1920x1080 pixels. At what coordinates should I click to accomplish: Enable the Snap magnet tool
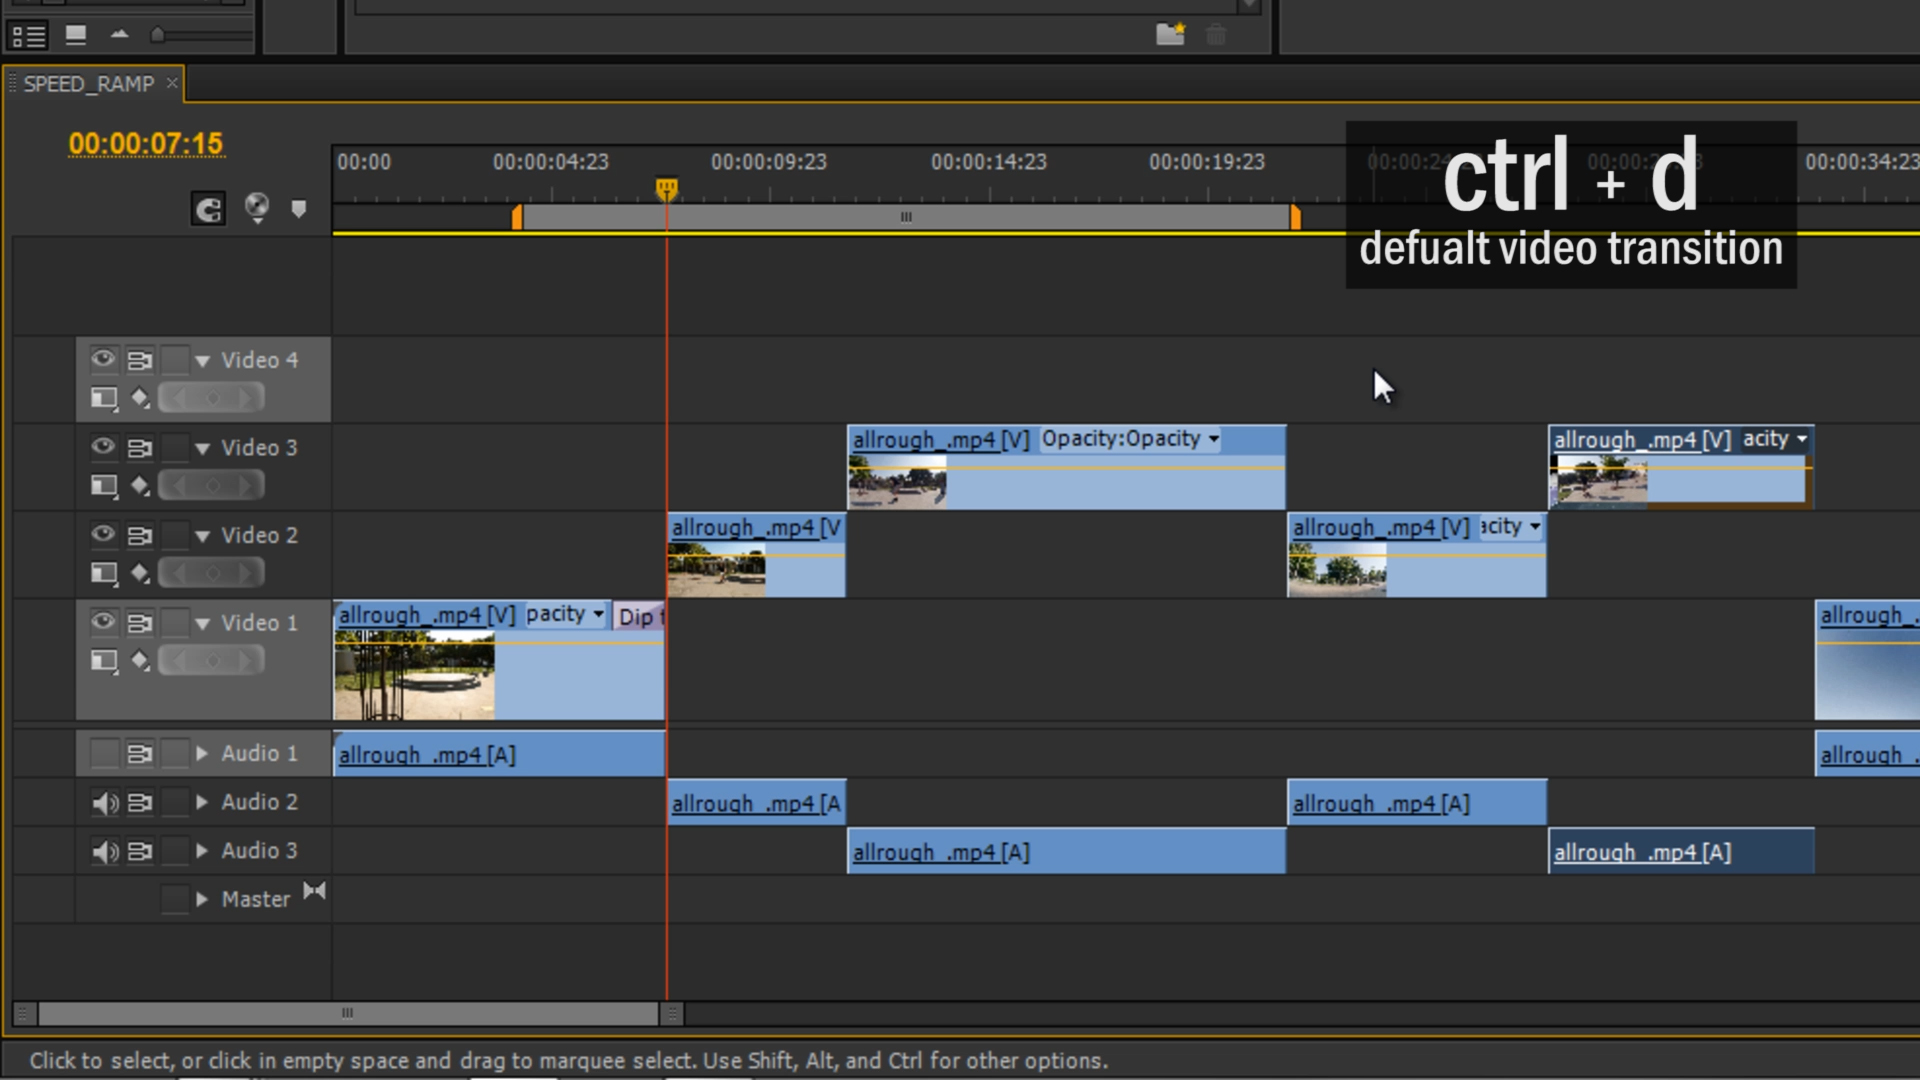(208, 208)
